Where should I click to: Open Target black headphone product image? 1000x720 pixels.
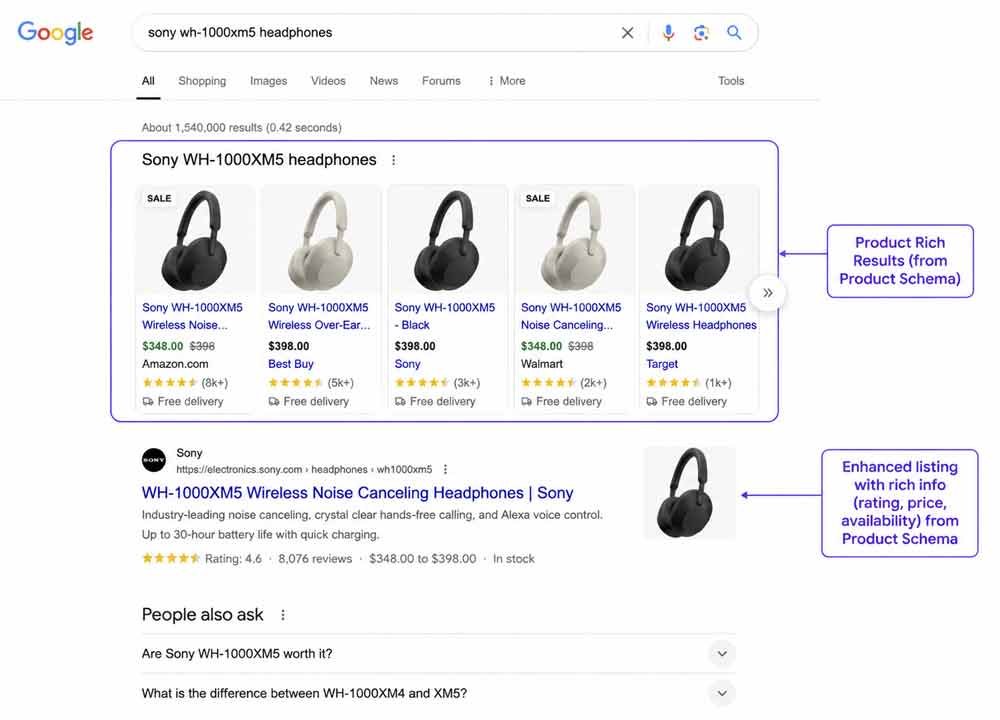[699, 240]
